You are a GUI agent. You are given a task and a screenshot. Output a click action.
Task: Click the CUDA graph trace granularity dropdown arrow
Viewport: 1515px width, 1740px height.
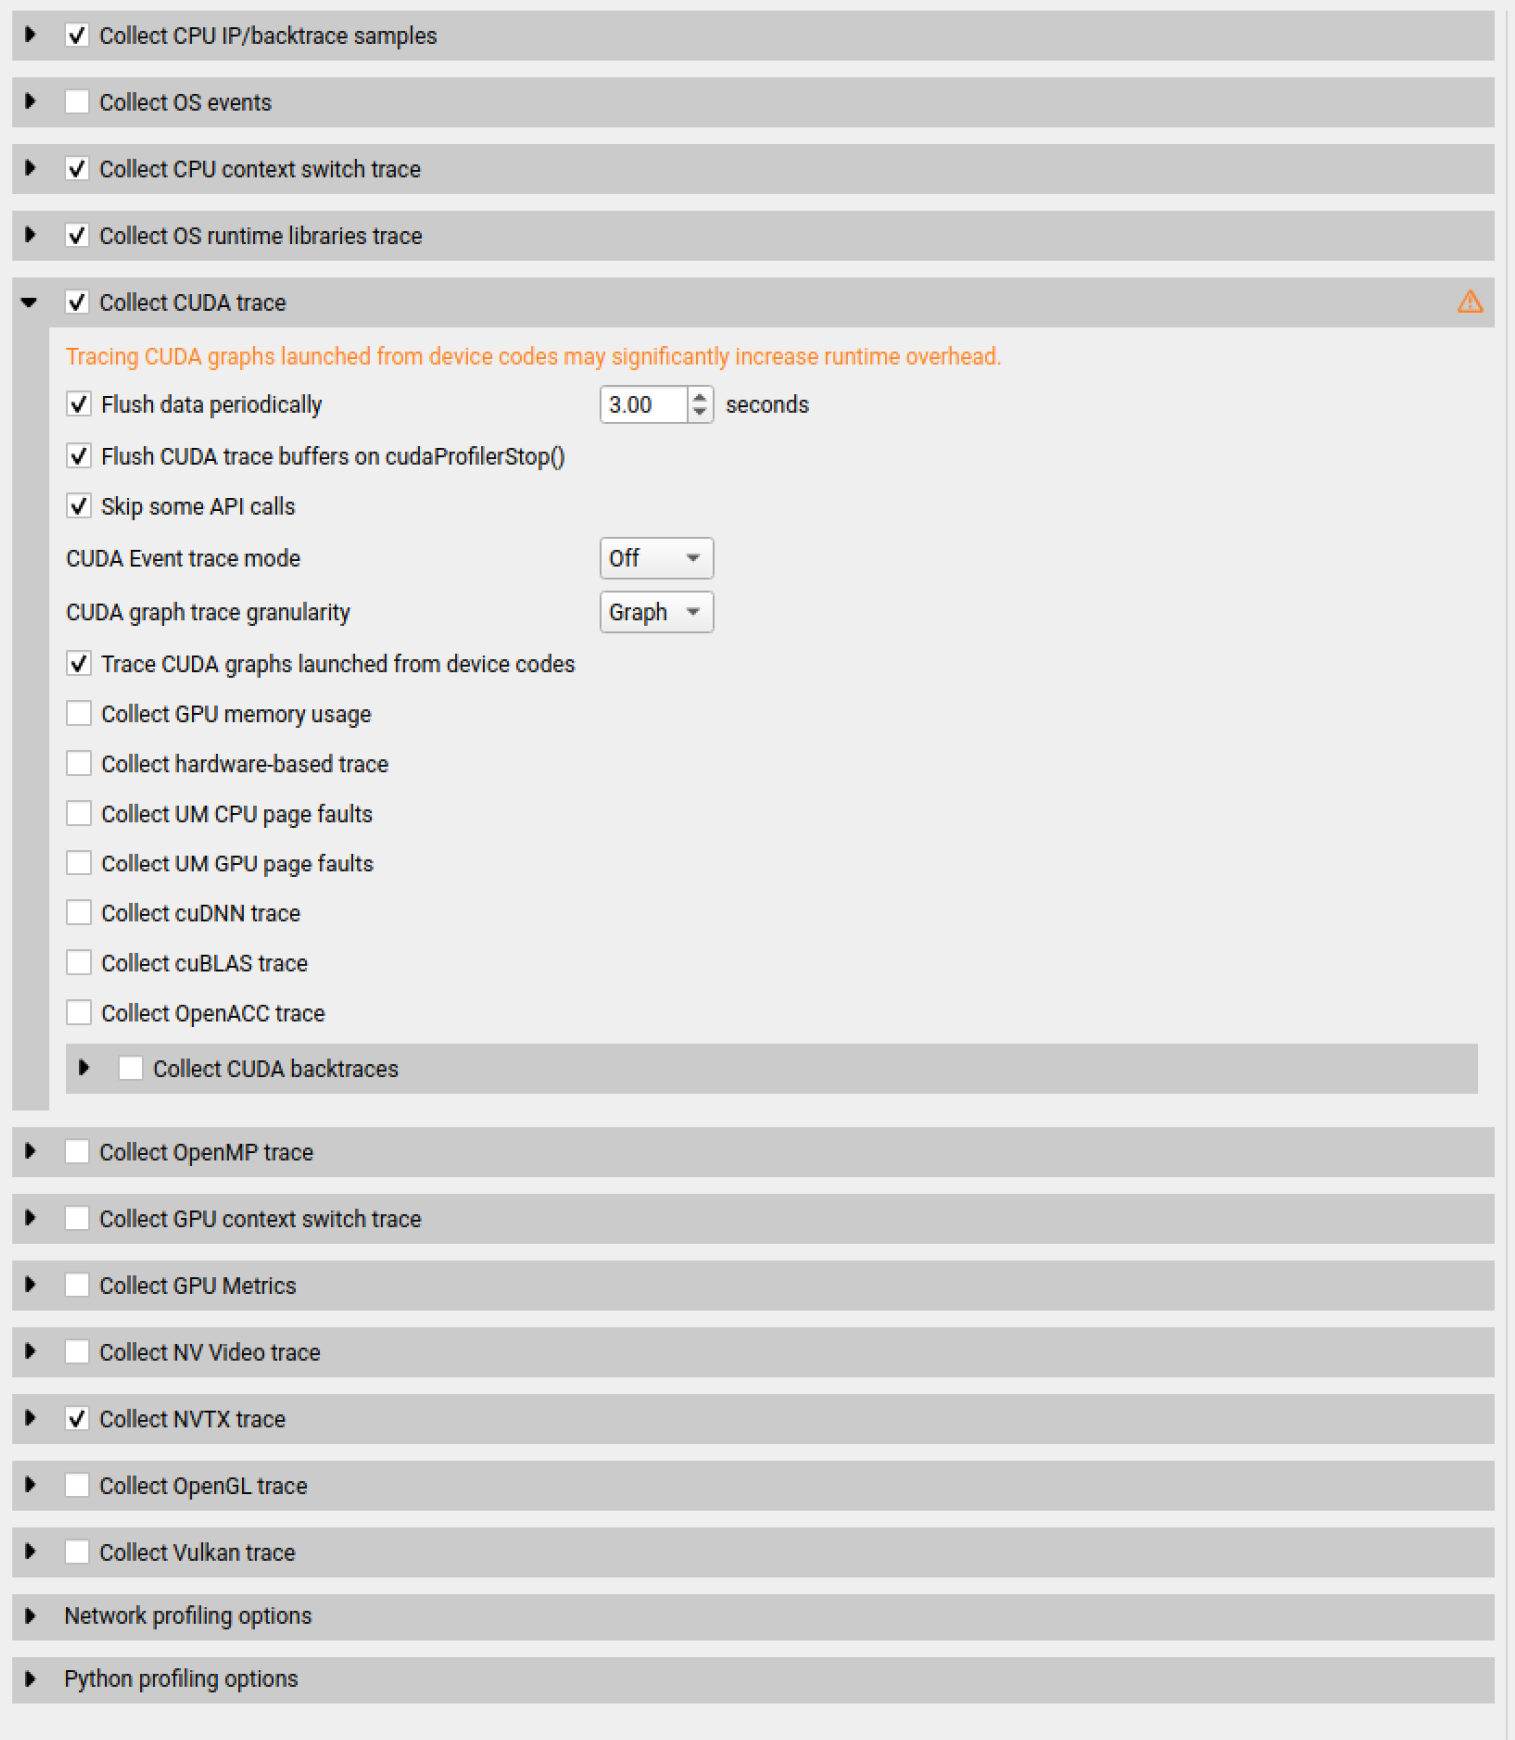coord(693,611)
